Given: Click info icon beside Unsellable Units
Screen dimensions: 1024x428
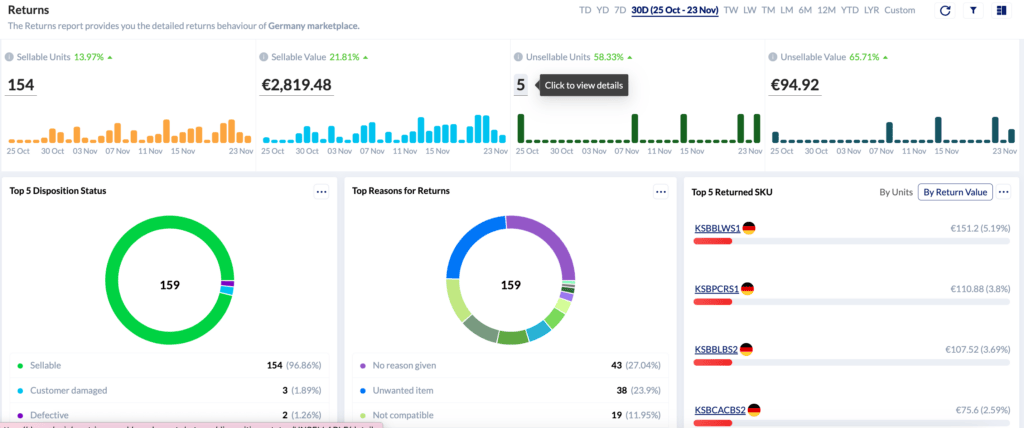Looking at the screenshot, I should click(519, 57).
